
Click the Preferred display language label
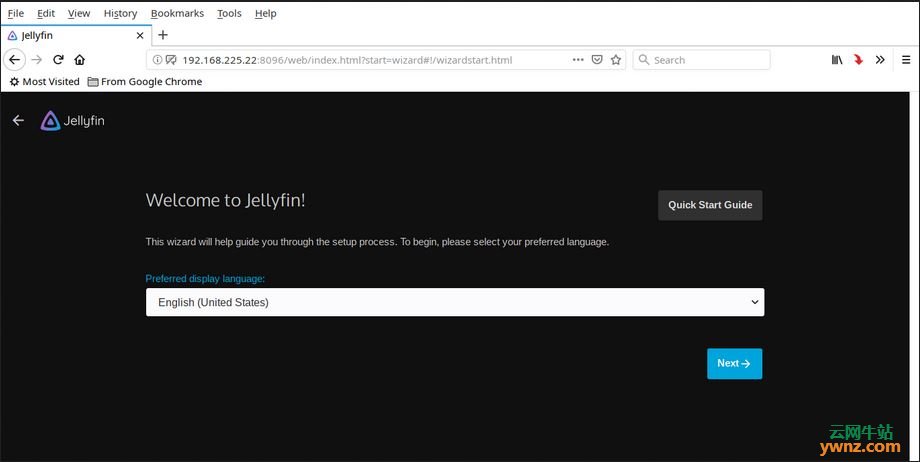pos(205,279)
